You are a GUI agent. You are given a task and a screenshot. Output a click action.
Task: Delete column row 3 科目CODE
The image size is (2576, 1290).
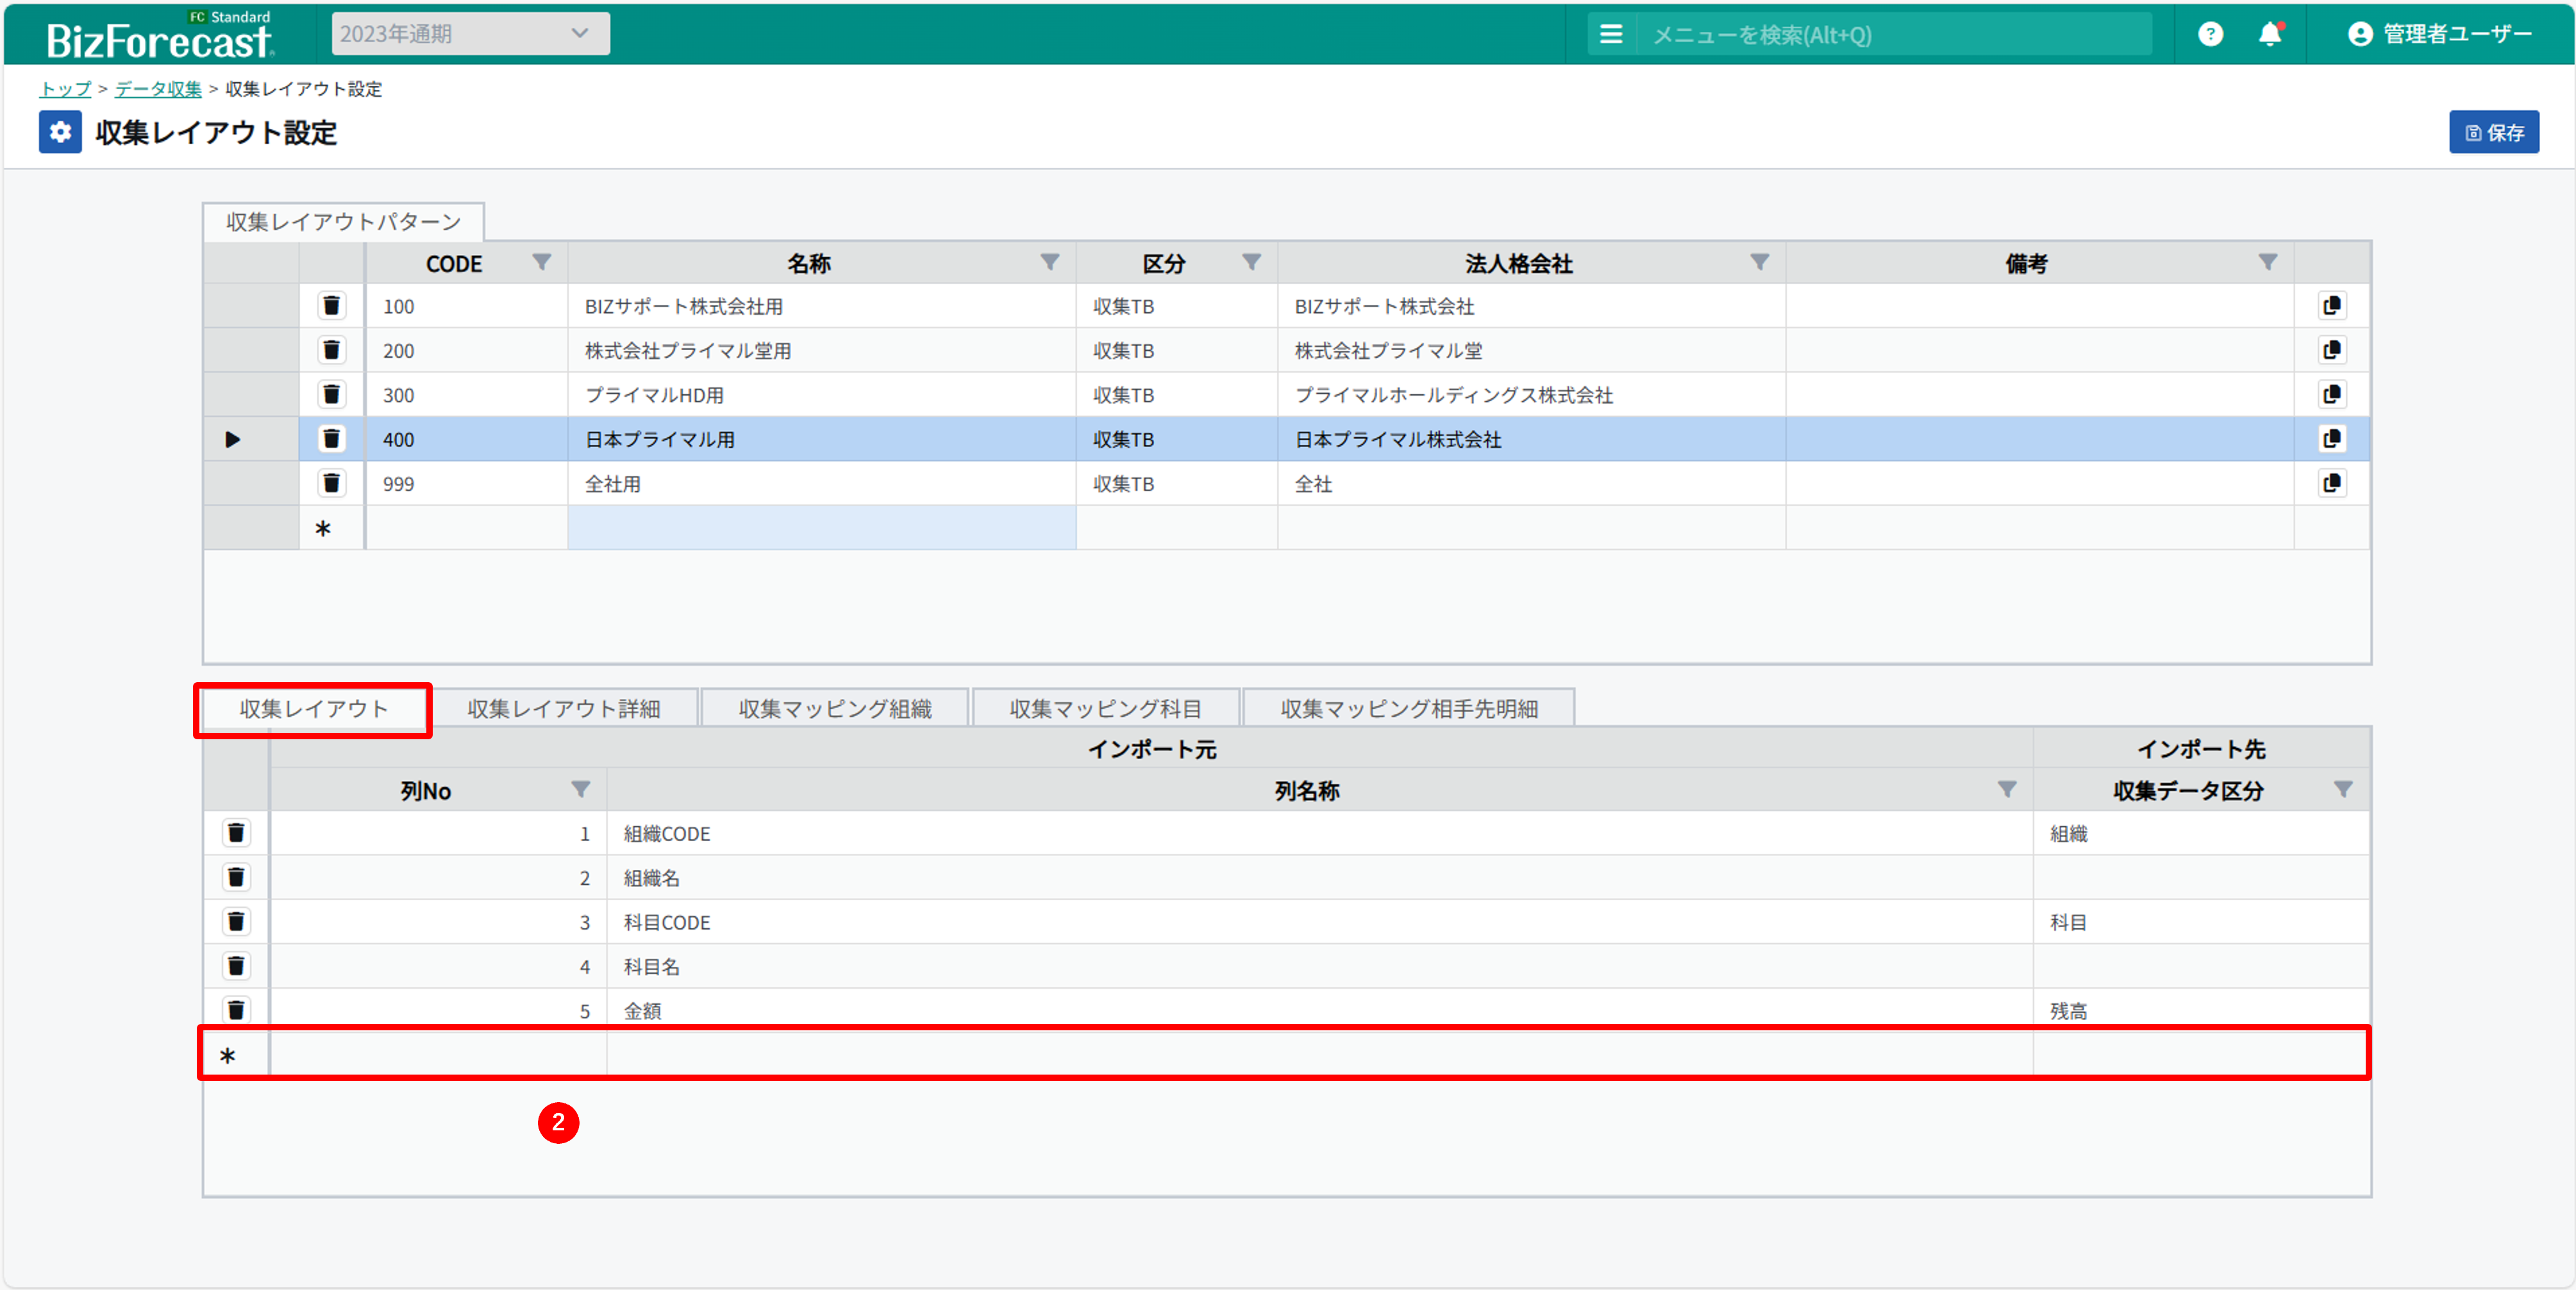[236, 921]
